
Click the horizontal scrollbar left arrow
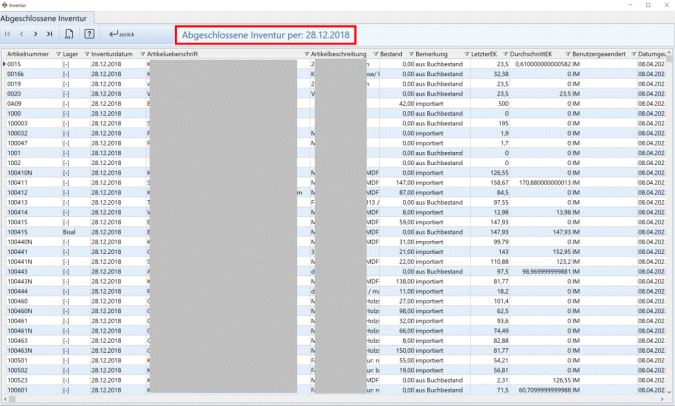pyautogui.click(x=5, y=399)
